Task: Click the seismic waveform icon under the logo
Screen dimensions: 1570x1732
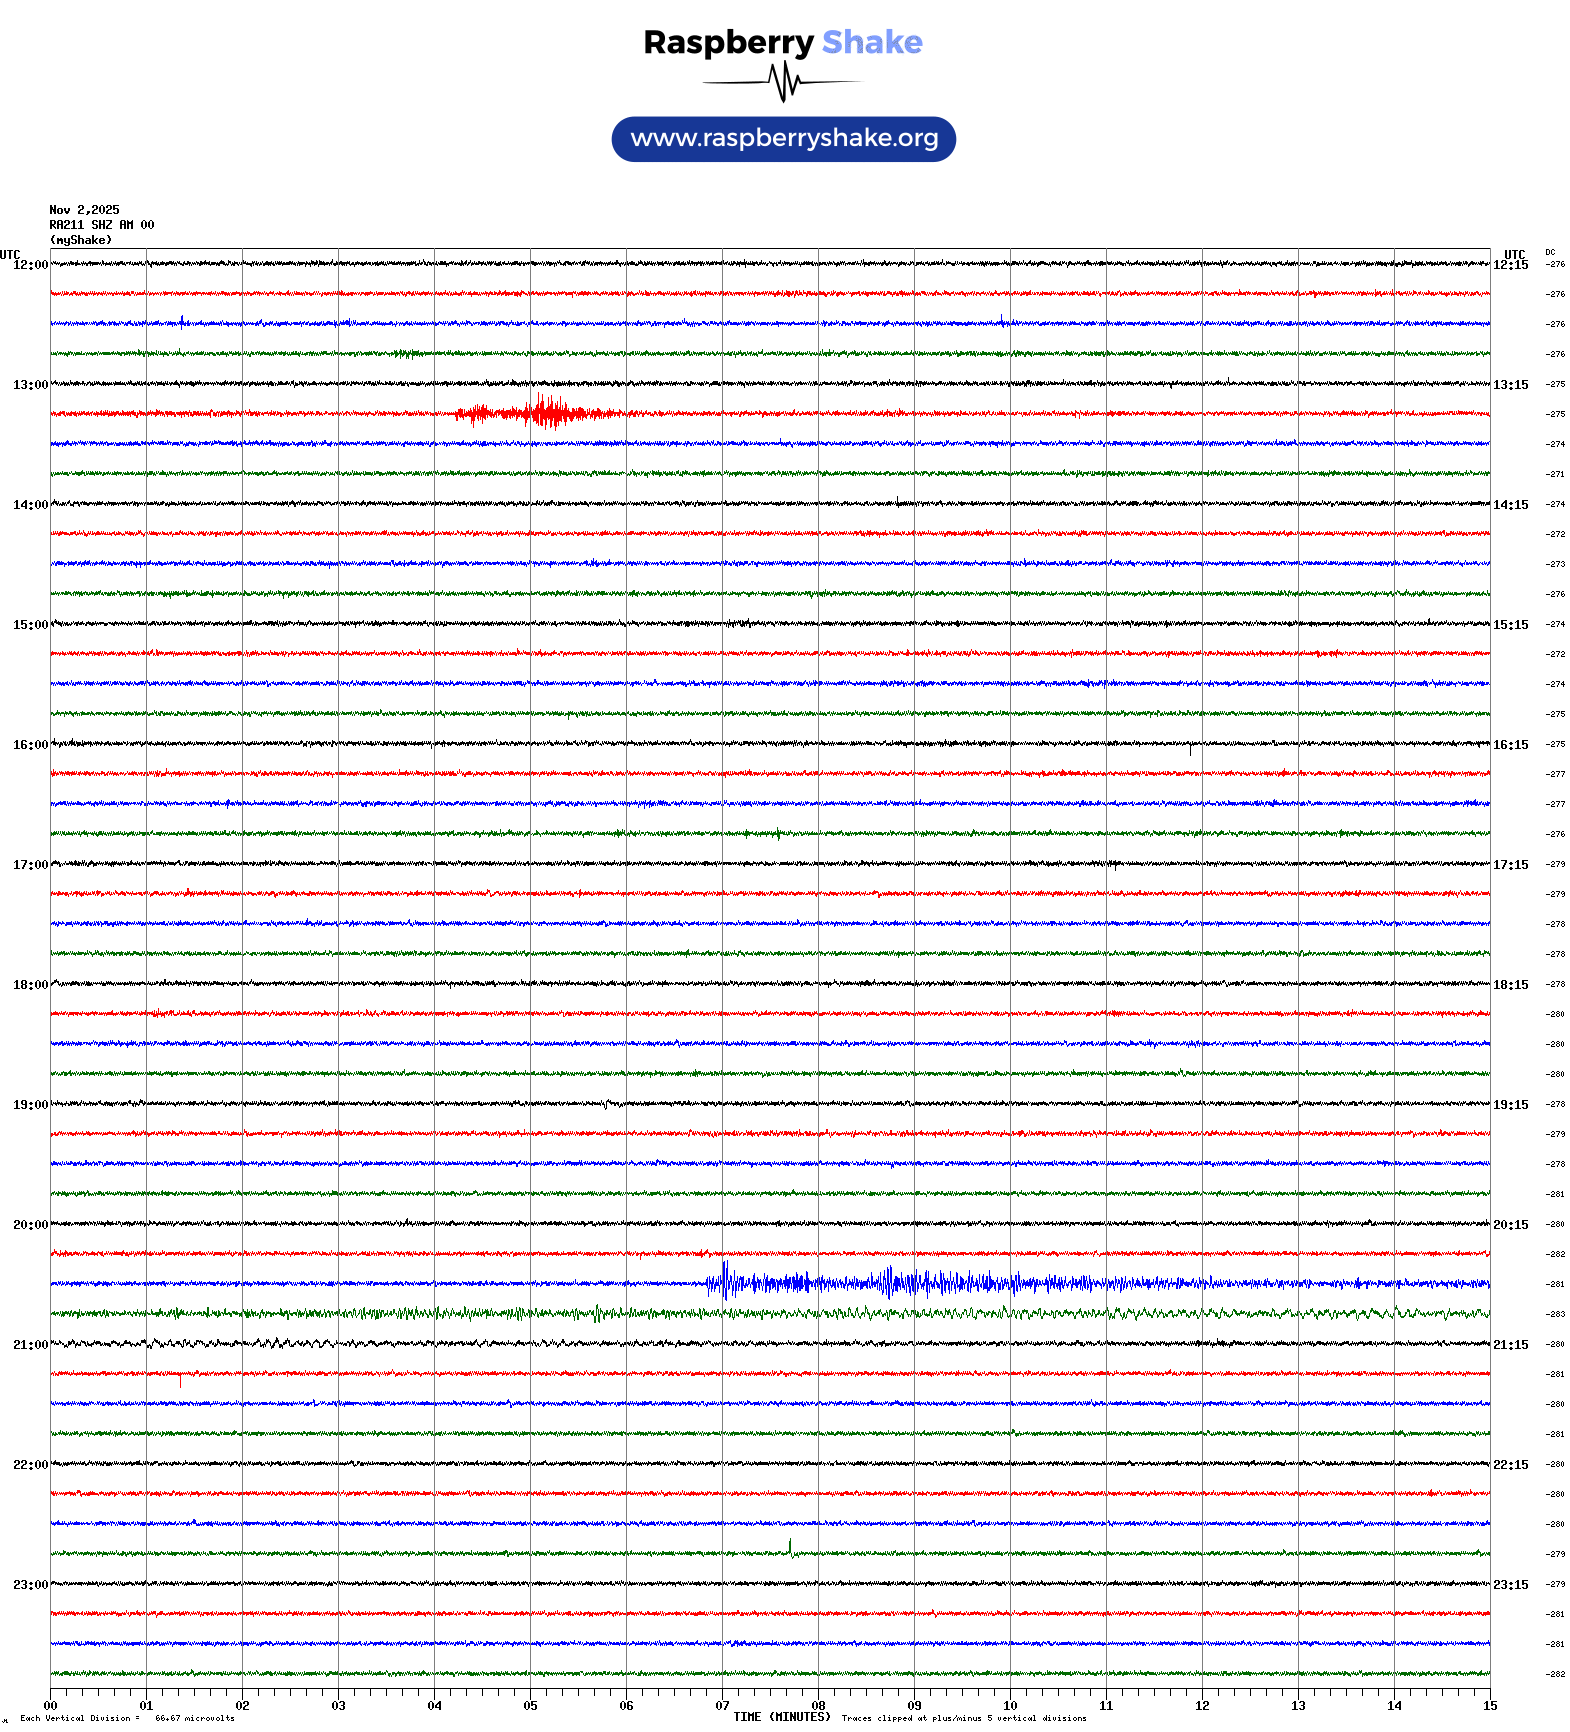Action: pos(783,82)
